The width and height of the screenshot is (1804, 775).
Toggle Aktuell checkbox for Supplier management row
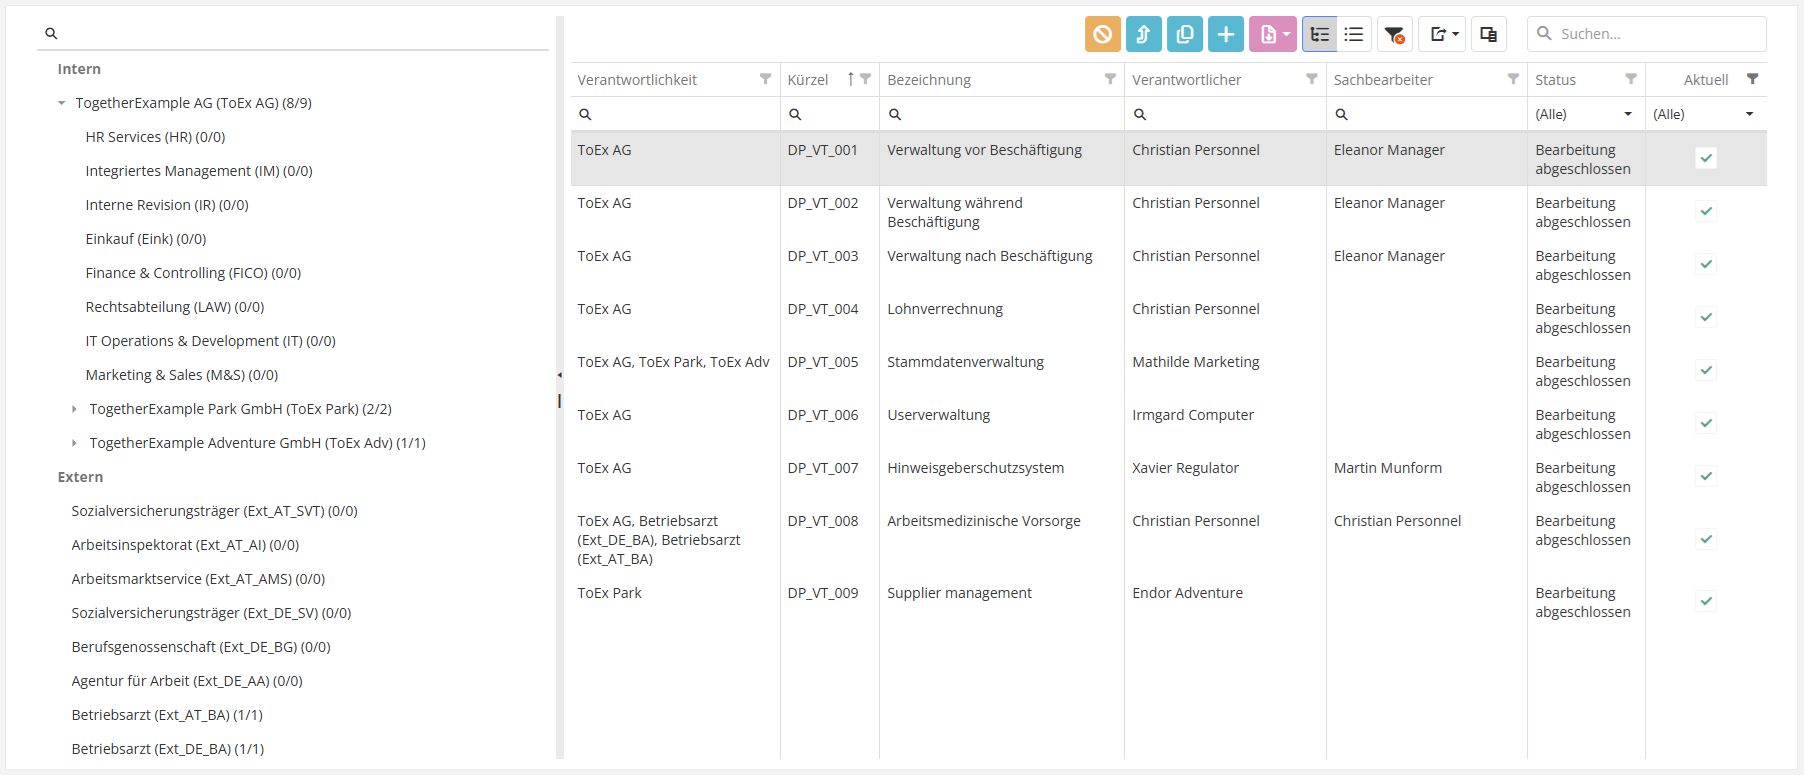click(x=1706, y=601)
